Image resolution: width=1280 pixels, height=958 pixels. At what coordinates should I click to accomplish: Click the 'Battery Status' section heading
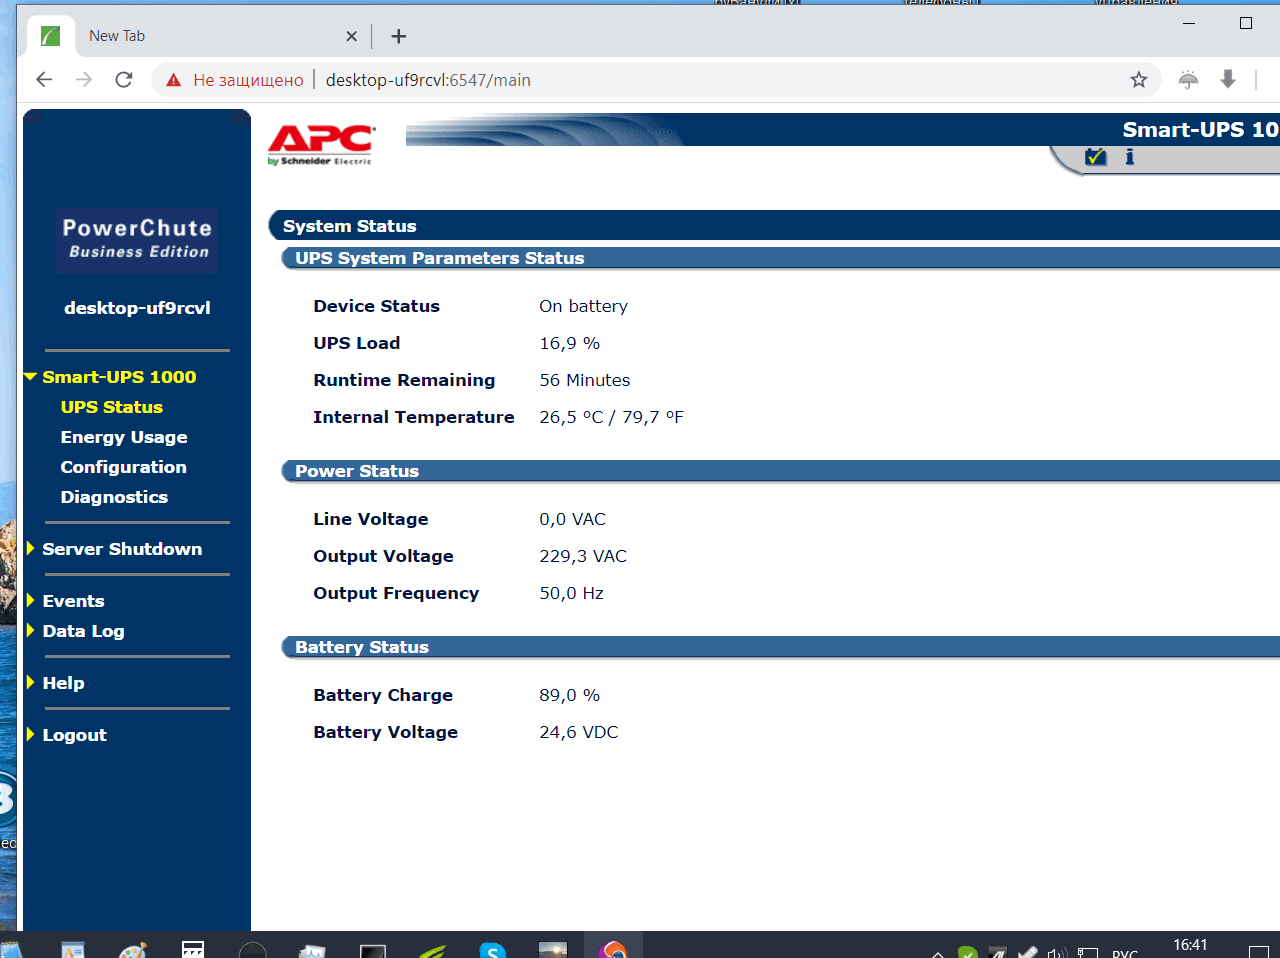click(362, 647)
